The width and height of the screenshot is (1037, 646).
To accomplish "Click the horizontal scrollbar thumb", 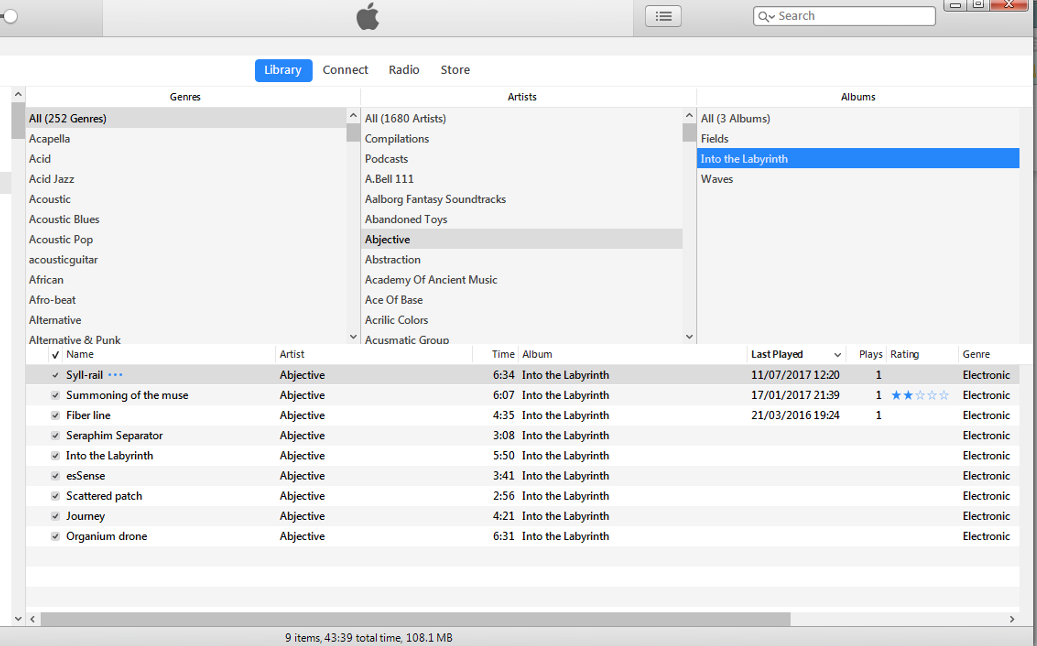I will [415, 619].
